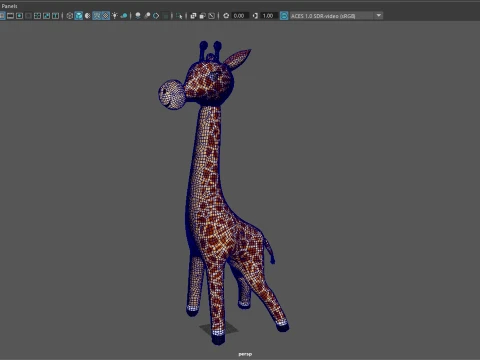Viewport: 480px width, 360px height.
Task: Toggle Depth of Field icon
Action: tap(165, 16)
